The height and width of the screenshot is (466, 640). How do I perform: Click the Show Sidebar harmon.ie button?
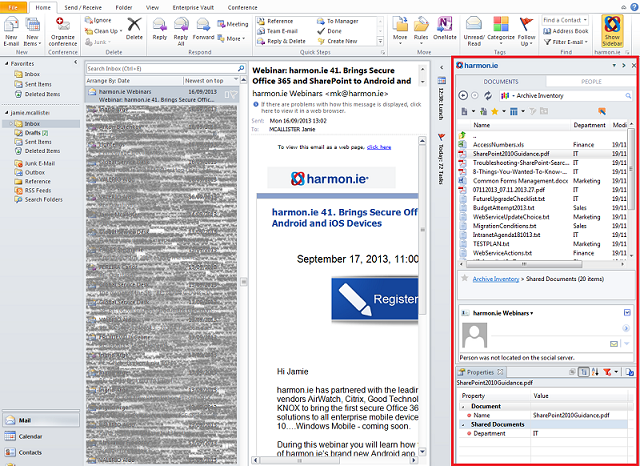tap(612, 31)
